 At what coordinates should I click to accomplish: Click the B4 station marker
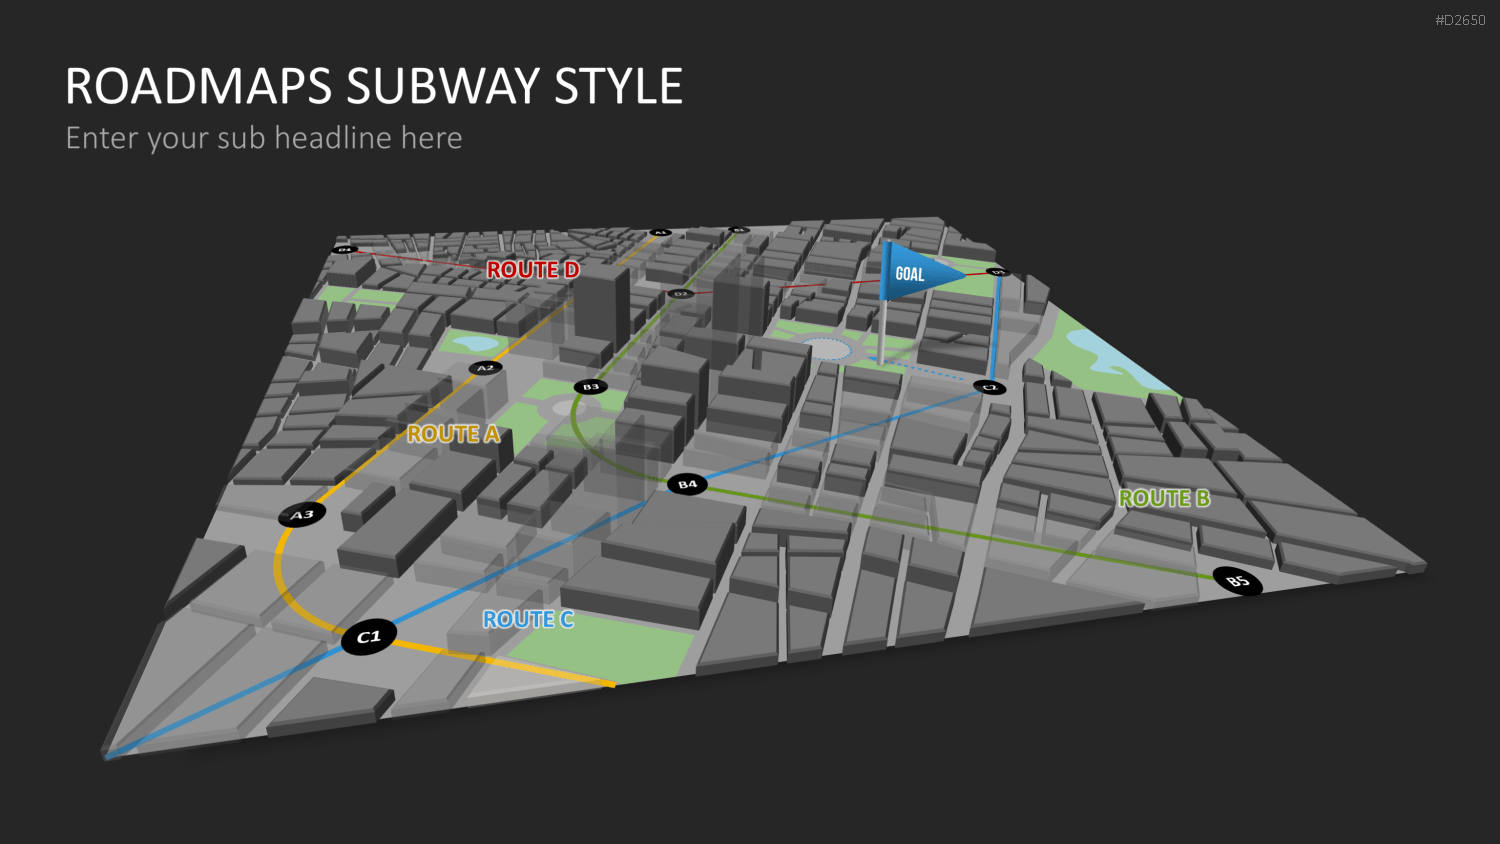tap(687, 484)
